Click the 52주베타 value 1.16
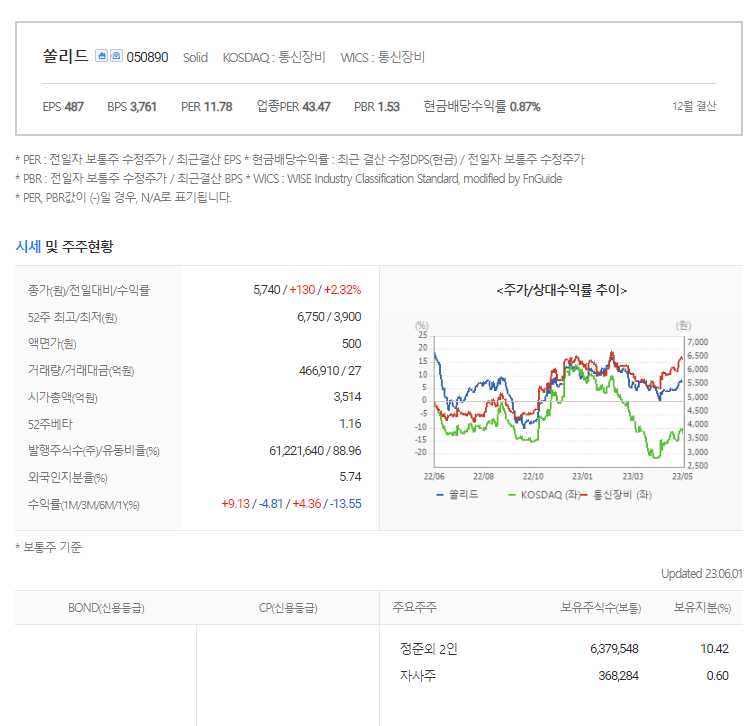Screen dimensions: 750x726 (350, 424)
